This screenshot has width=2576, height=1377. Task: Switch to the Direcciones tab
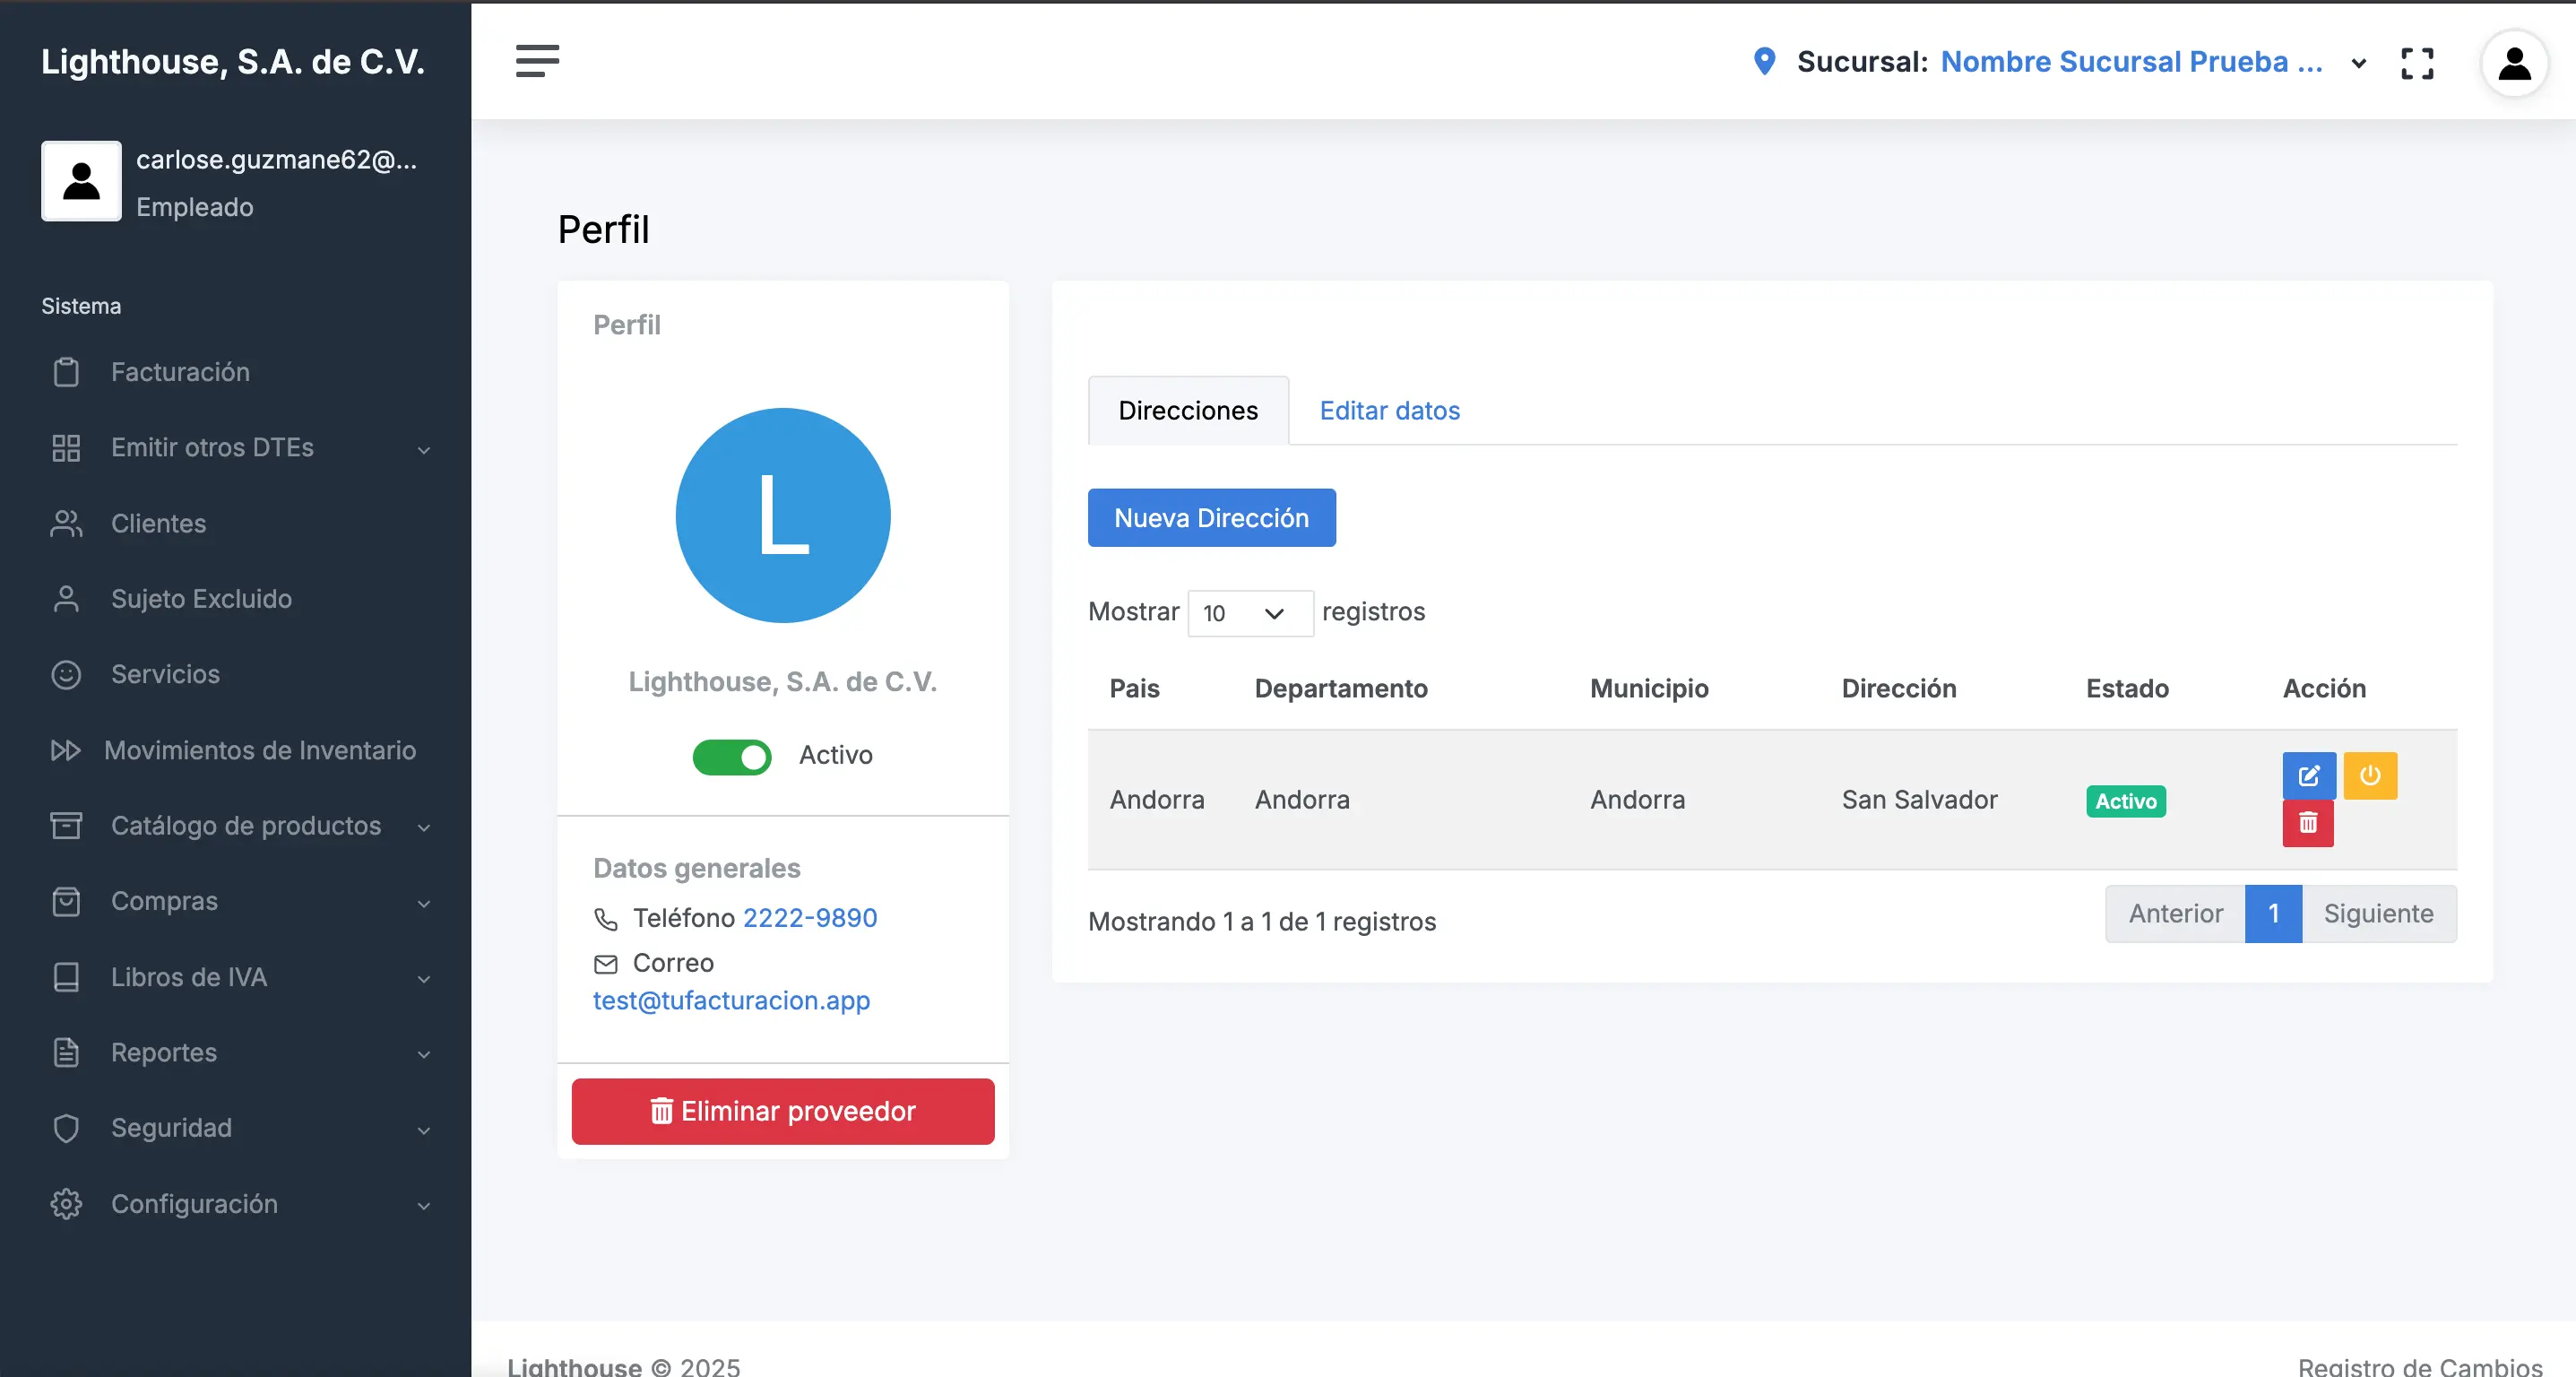(x=1188, y=411)
